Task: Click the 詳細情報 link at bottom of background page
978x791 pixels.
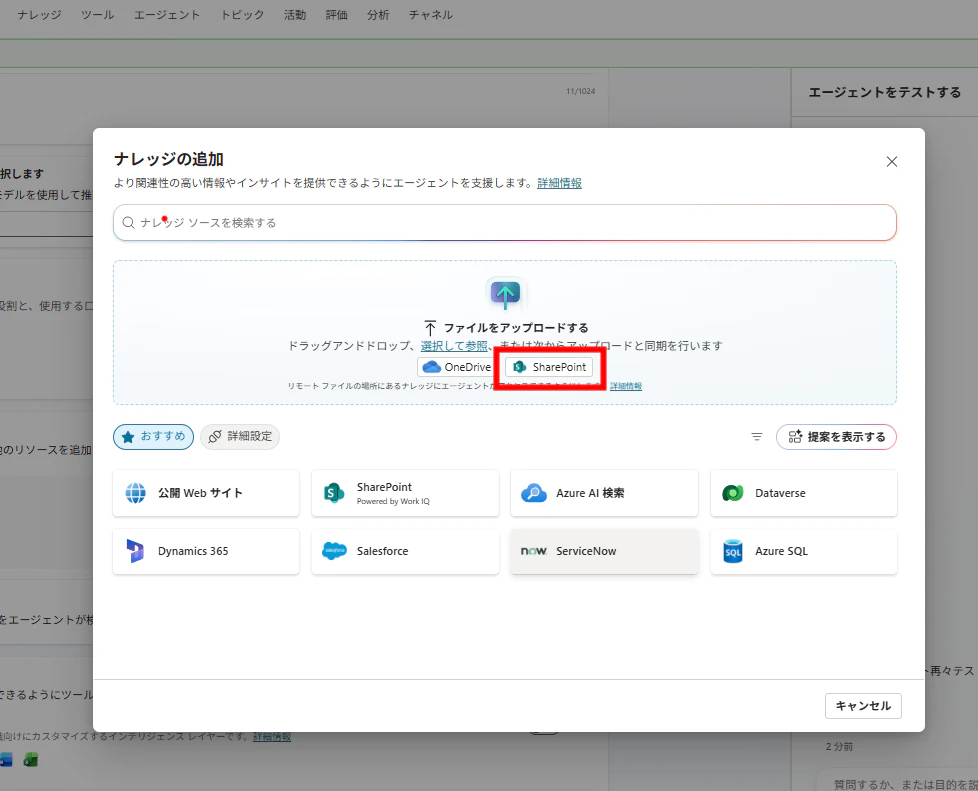Action: pos(272,737)
